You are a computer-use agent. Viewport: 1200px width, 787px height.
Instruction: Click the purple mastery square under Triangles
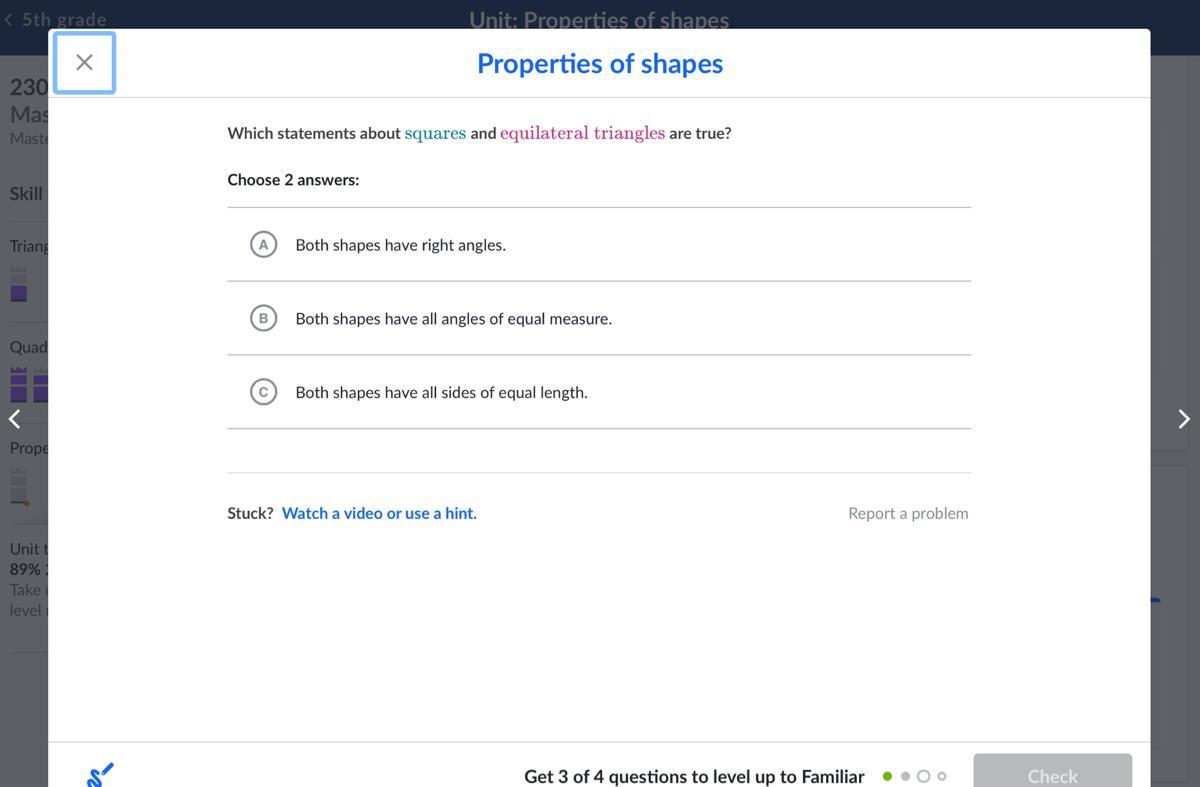[x=19, y=293]
